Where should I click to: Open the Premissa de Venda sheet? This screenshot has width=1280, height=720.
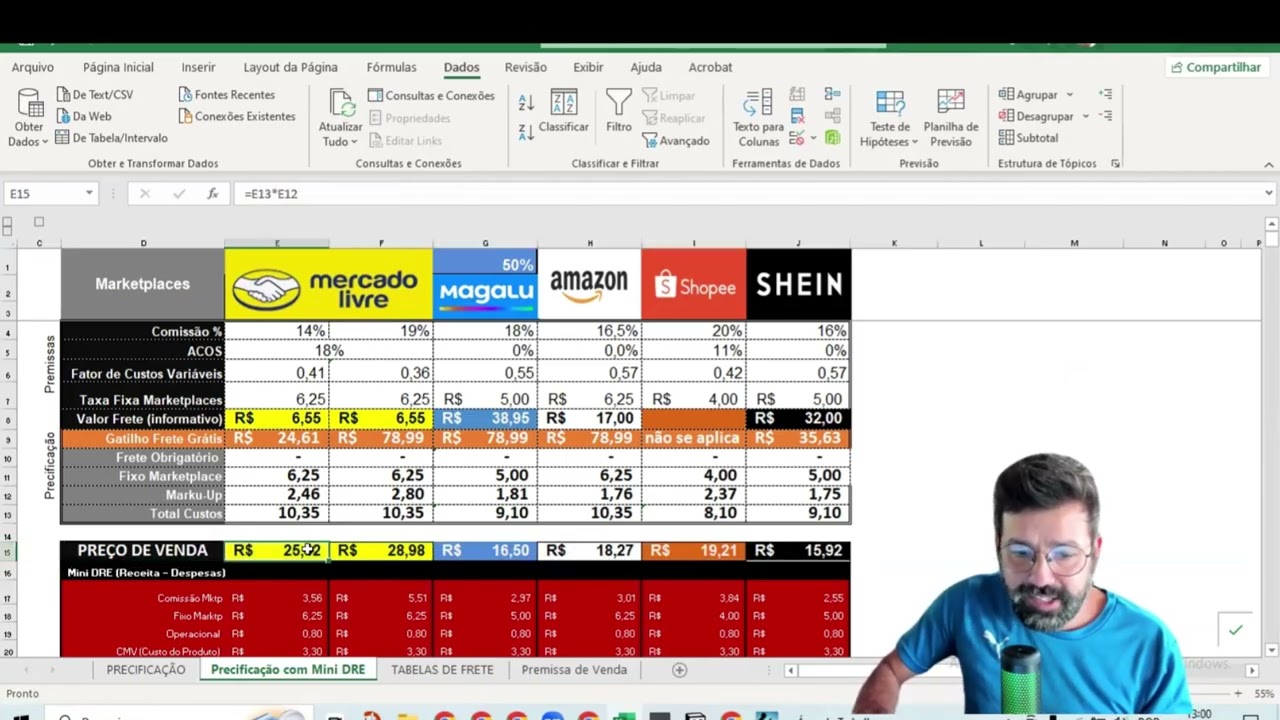[574, 669]
